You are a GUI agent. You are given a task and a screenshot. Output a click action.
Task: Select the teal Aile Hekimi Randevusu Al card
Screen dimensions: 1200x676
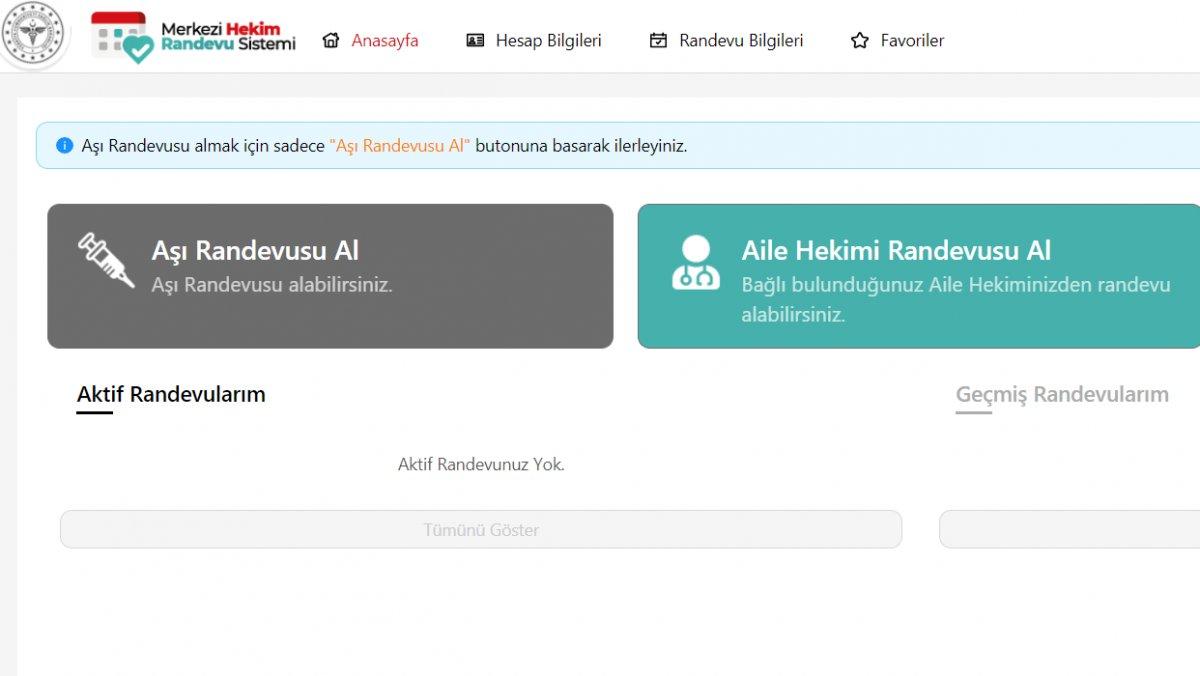[x=918, y=274]
